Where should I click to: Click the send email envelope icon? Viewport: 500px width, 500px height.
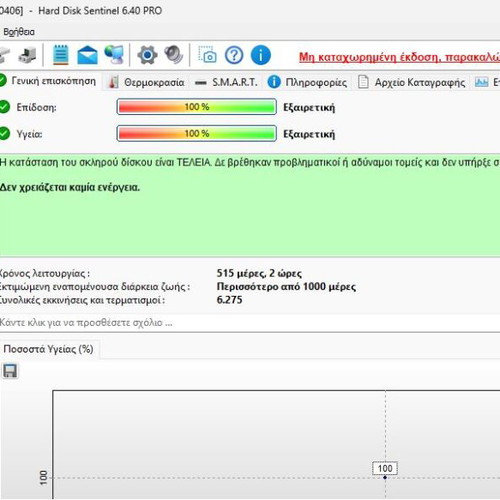click(87, 55)
